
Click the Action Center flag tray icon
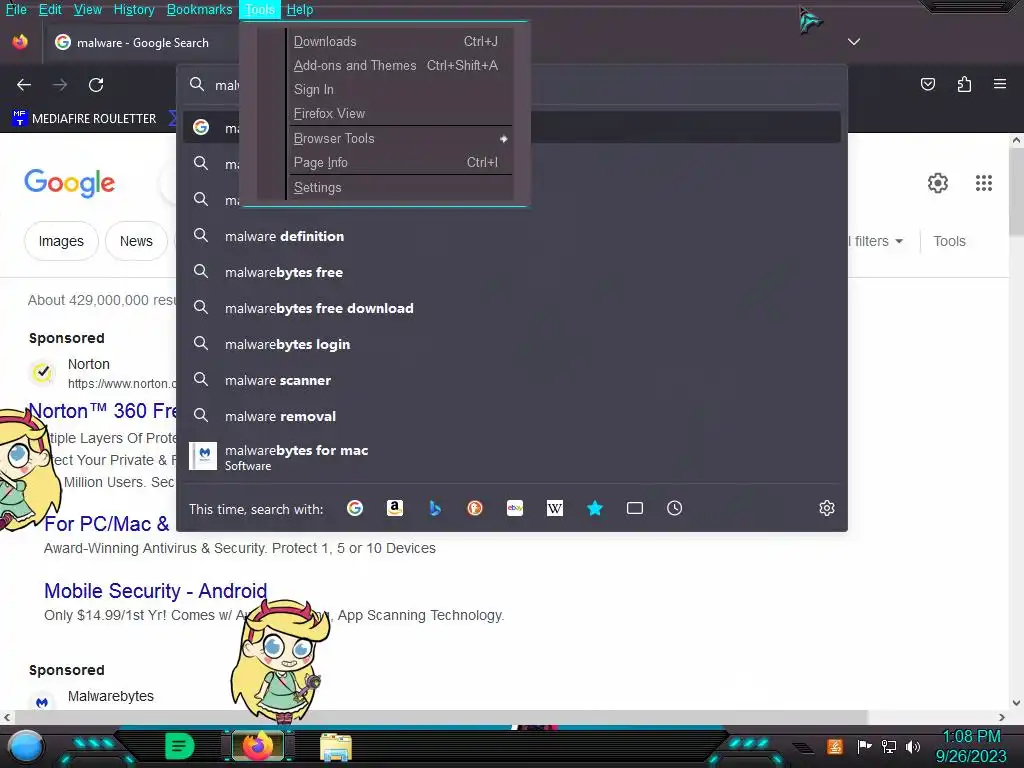pyautogui.click(x=865, y=746)
